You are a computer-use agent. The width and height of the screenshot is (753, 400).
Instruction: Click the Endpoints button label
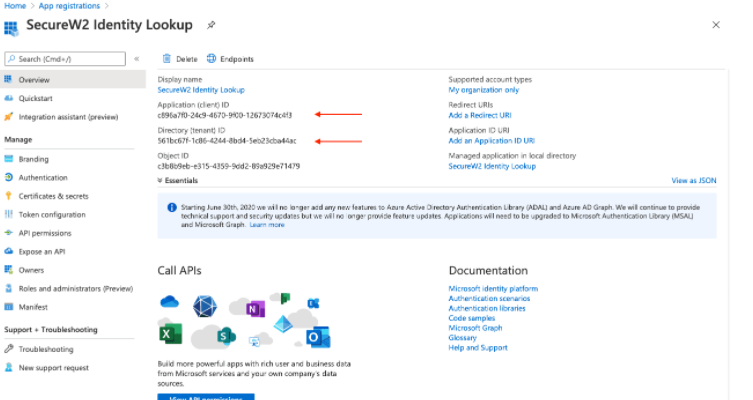[237, 59]
